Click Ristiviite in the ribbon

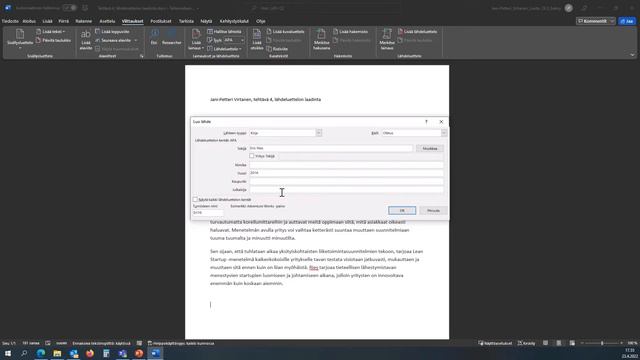[277, 49]
